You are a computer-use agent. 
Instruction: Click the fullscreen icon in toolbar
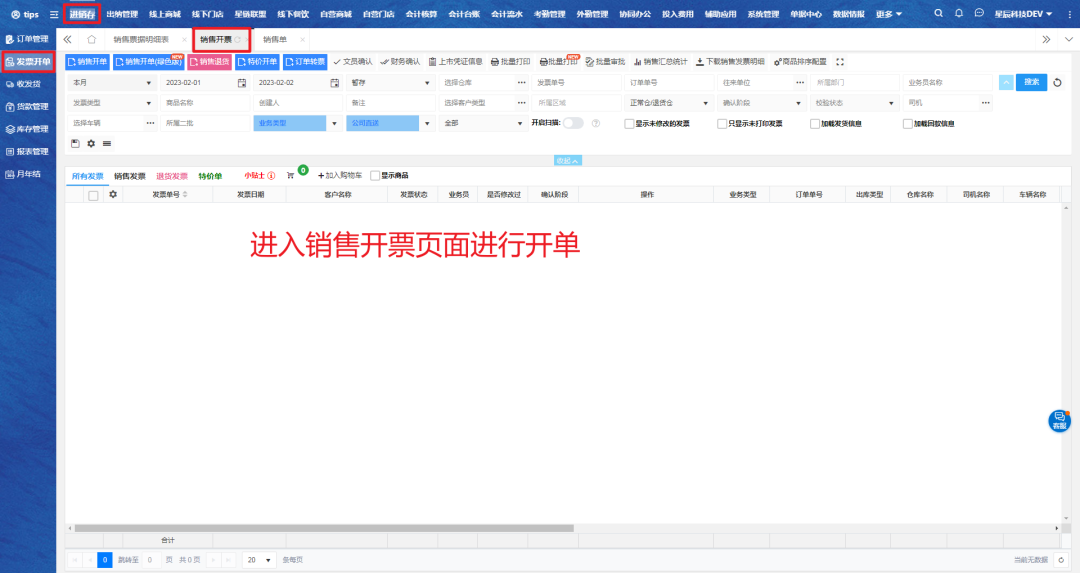click(840, 62)
